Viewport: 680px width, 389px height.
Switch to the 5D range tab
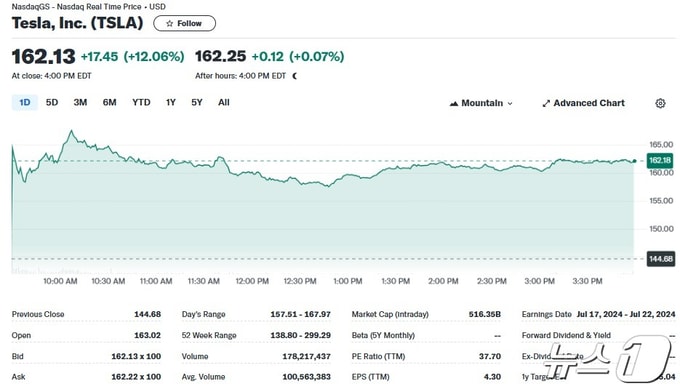[x=52, y=102]
